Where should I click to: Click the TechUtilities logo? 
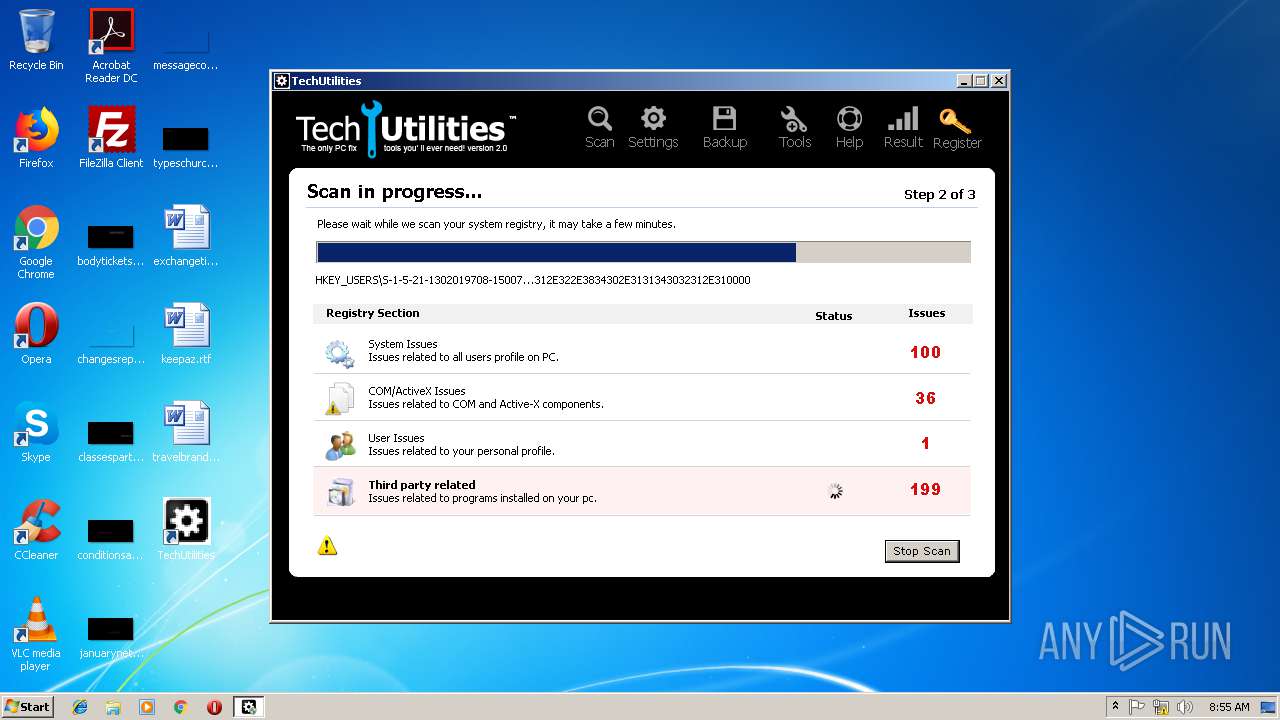pos(405,129)
